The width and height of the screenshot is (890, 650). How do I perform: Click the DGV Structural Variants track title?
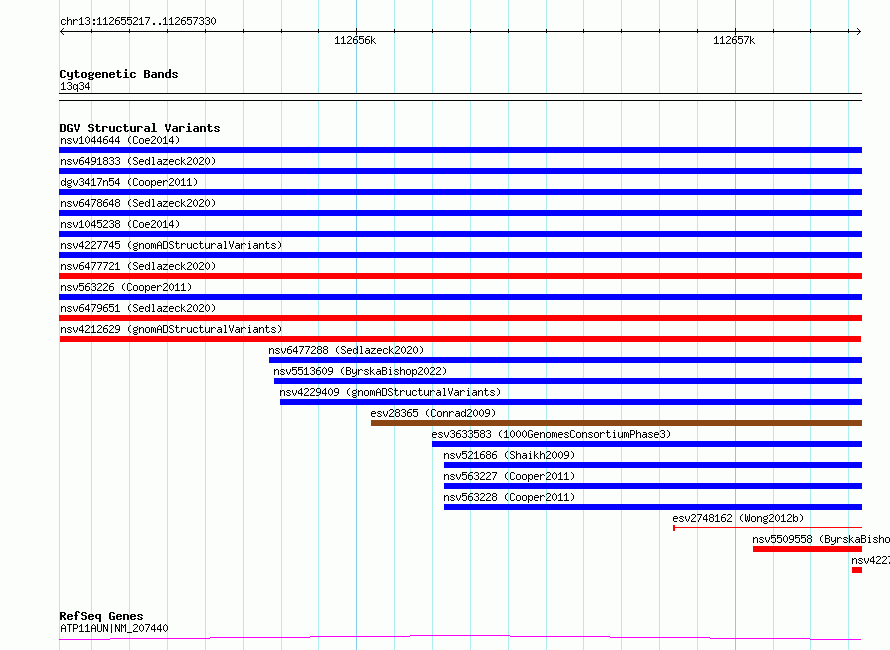[140, 128]
